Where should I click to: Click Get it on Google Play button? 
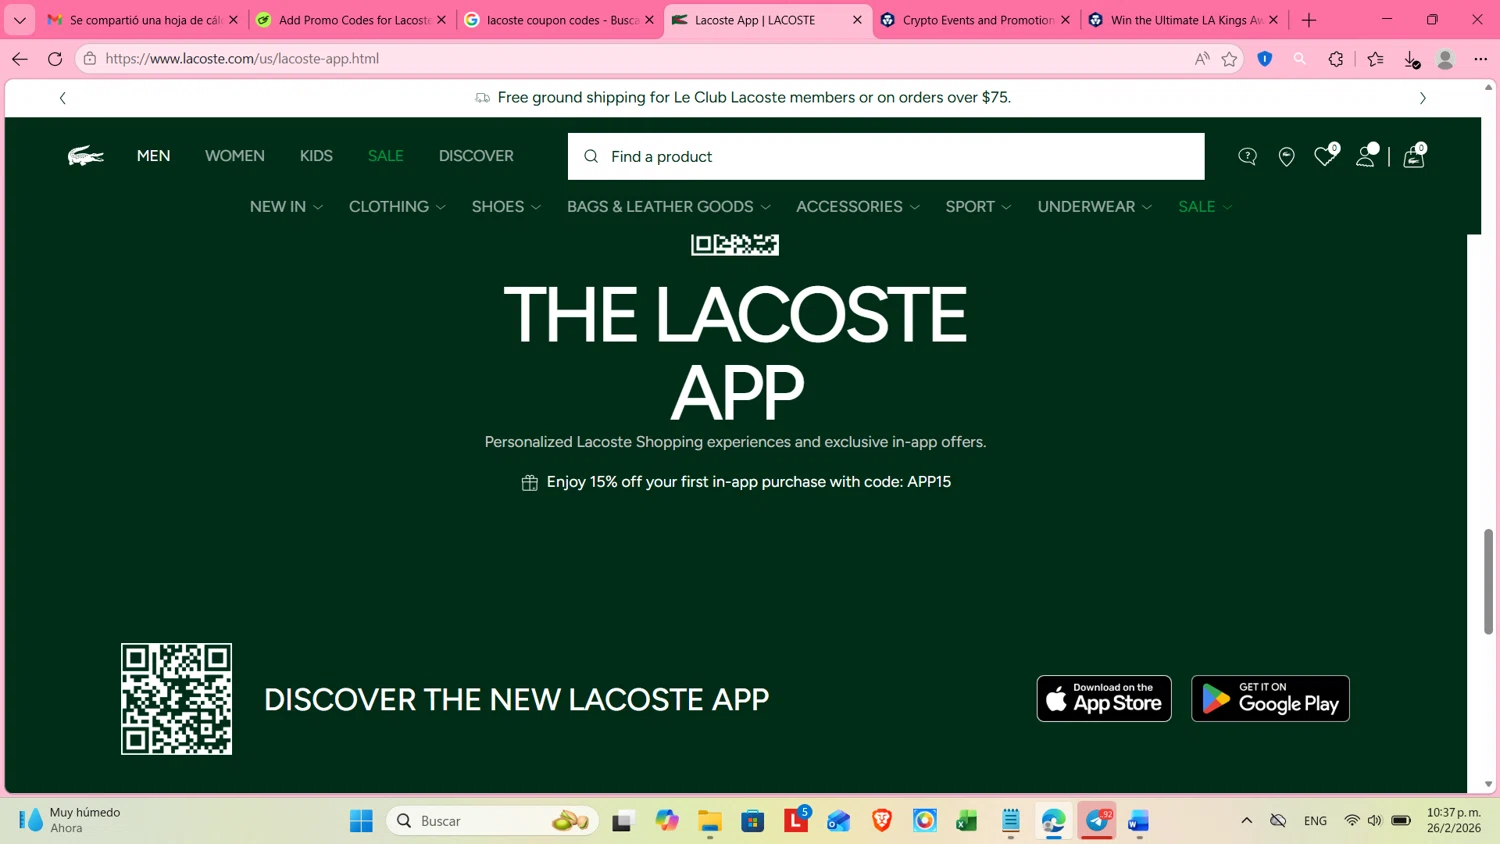[1270, 699]
